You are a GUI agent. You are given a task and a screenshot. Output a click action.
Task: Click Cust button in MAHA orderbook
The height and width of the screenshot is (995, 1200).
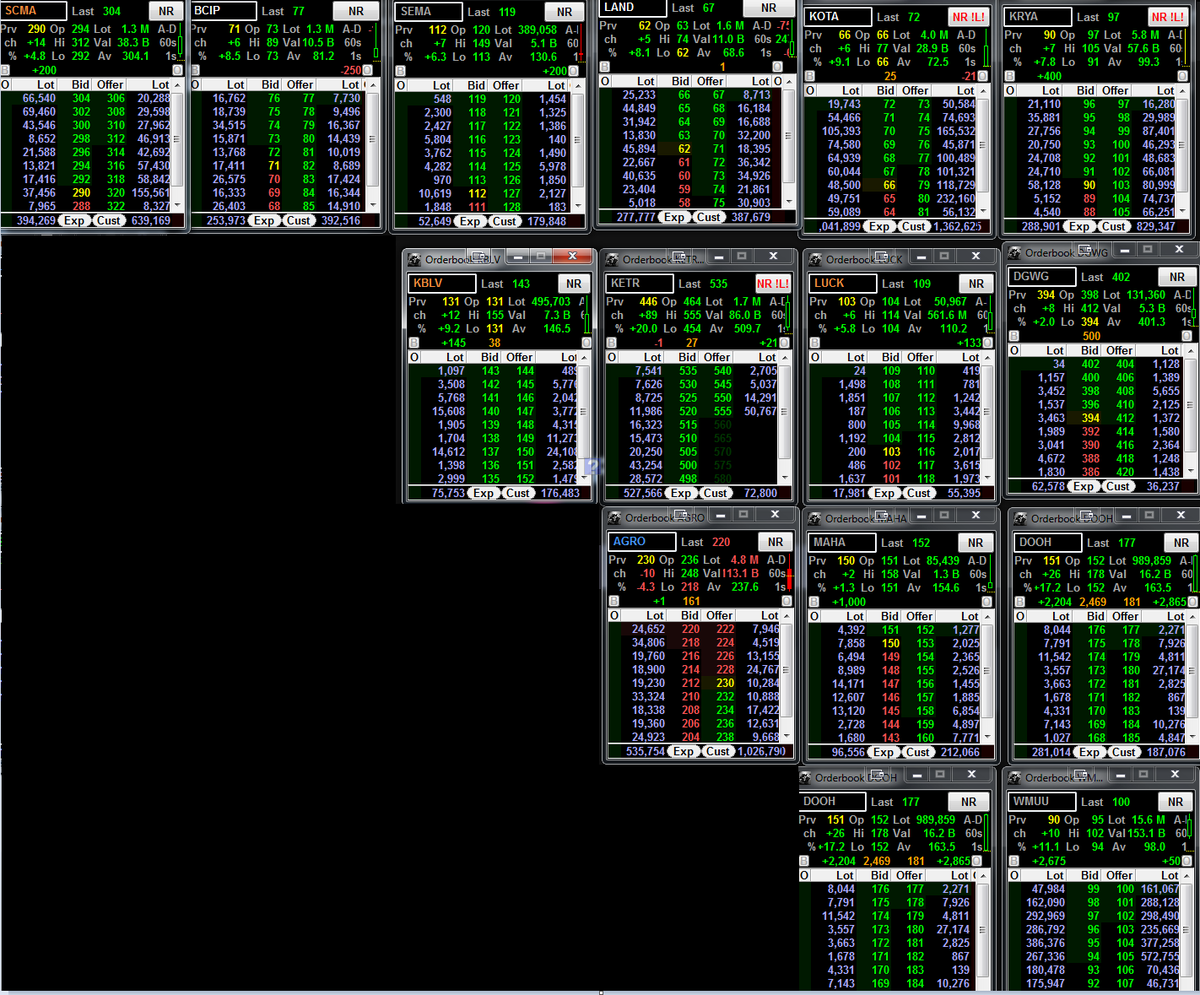pos(919,752)
